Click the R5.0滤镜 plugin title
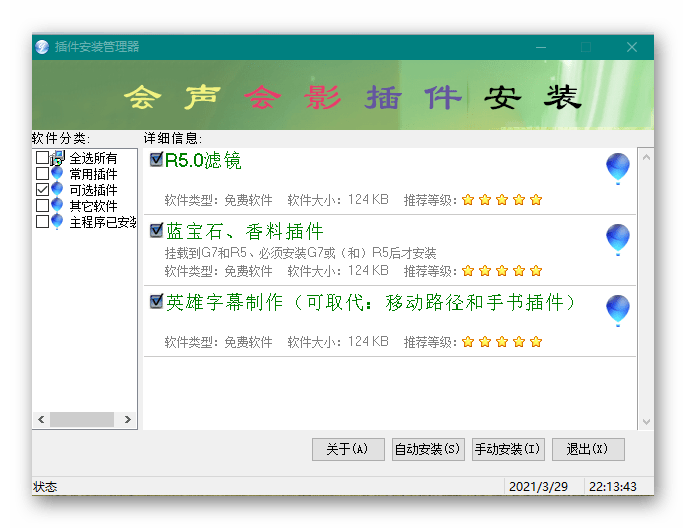 coord(203,161)
